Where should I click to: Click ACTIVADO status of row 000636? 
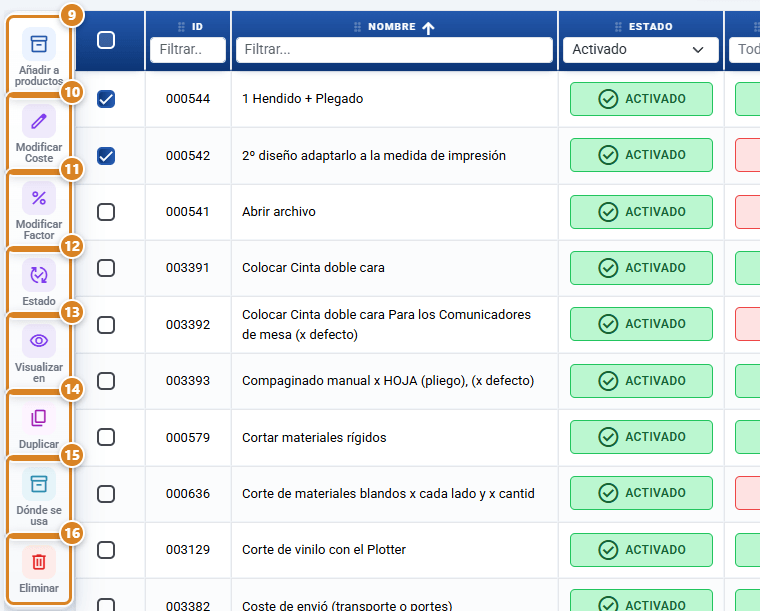(641, 493)
